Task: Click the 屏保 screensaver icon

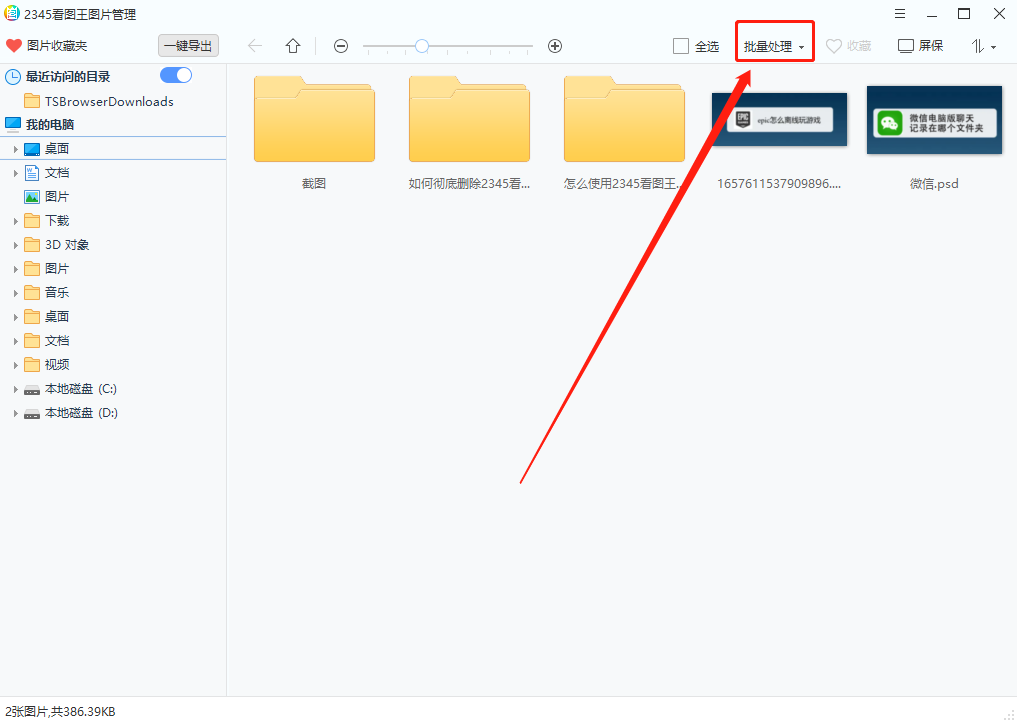Action: (906, 46)
